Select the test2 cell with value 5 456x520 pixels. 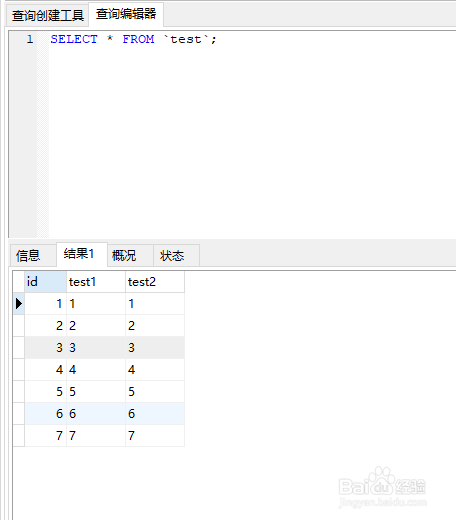pos(155,392)
